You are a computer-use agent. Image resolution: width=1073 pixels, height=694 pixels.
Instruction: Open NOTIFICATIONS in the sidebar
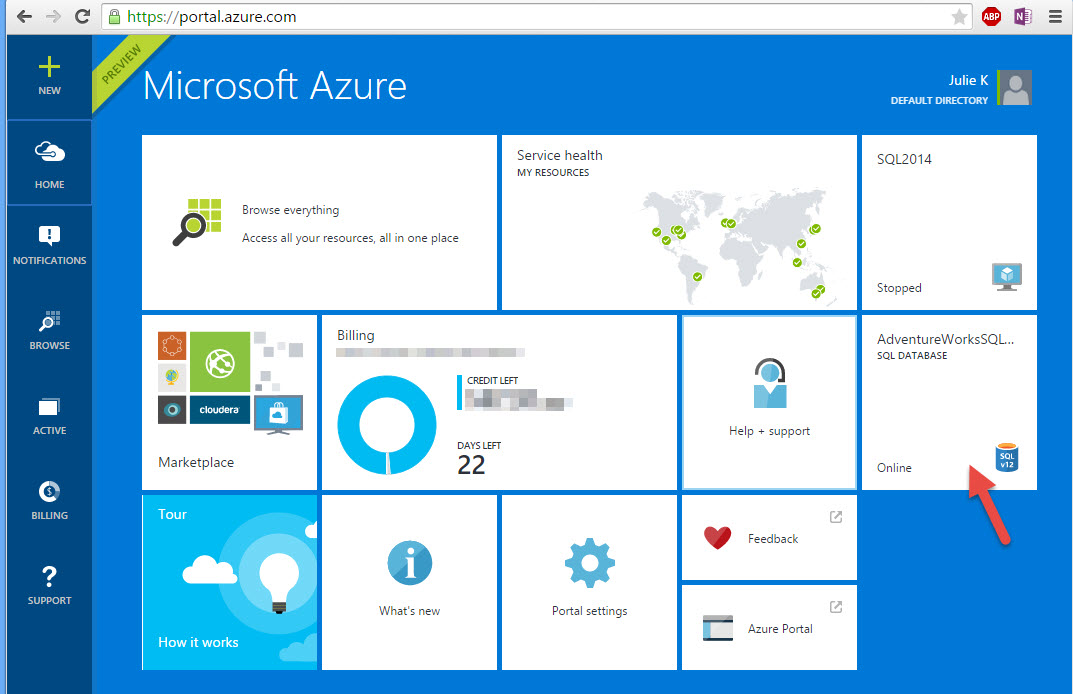click(49, 245)
